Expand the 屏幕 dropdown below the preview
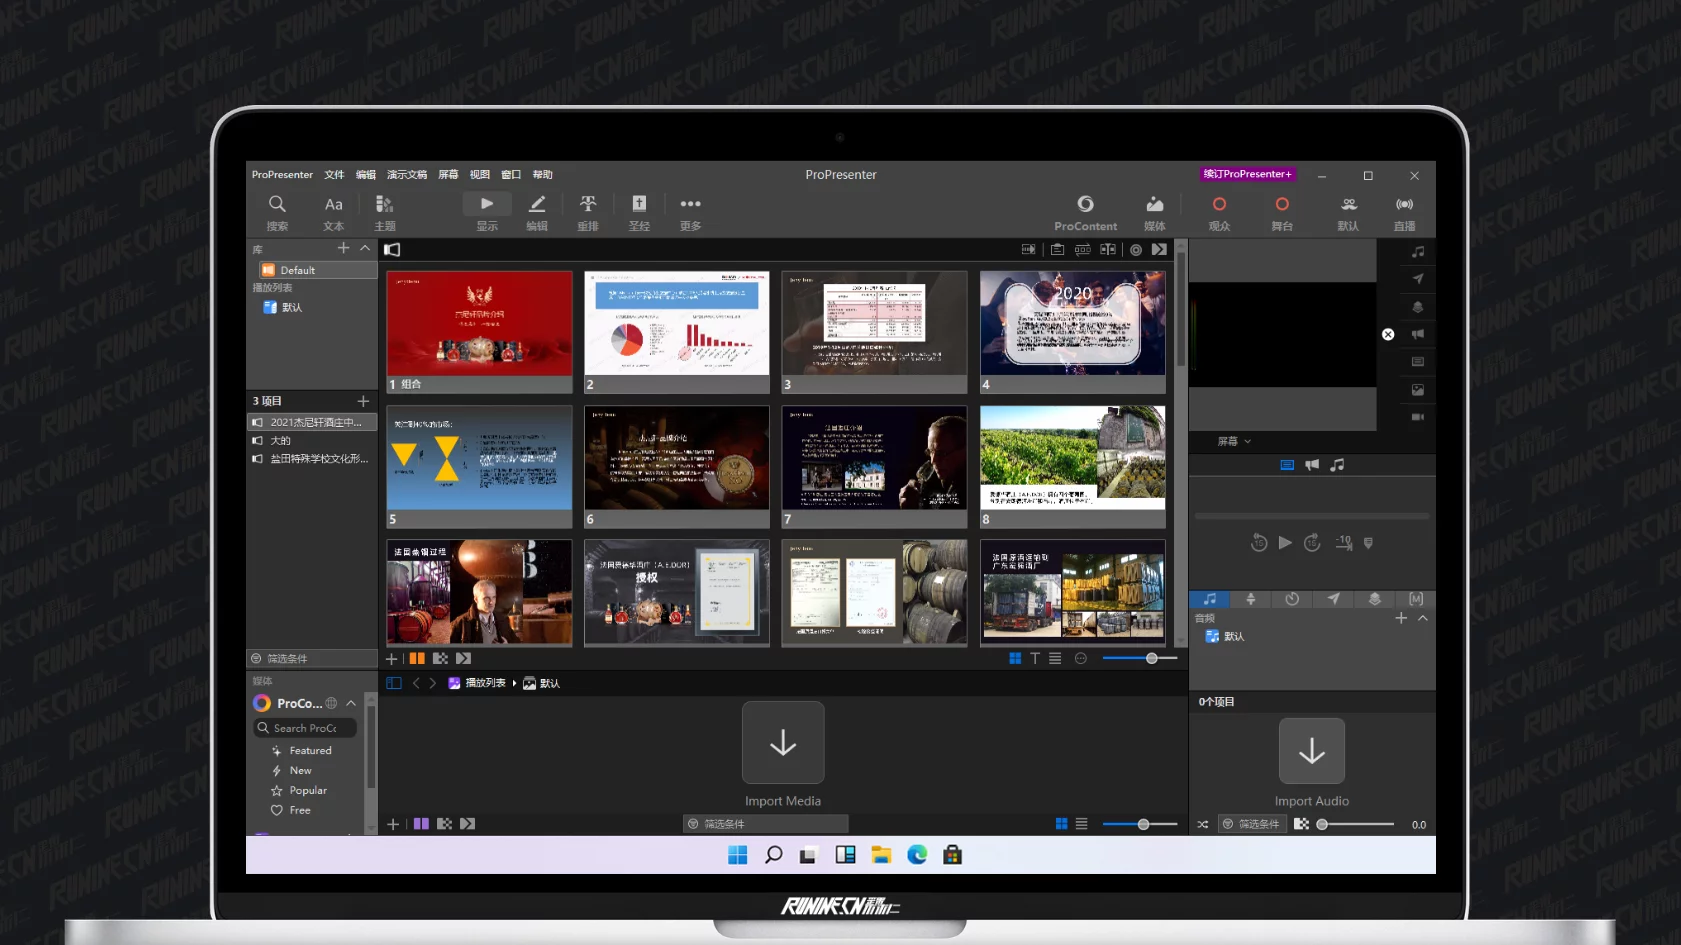1681x945 pixels. 1234,441
